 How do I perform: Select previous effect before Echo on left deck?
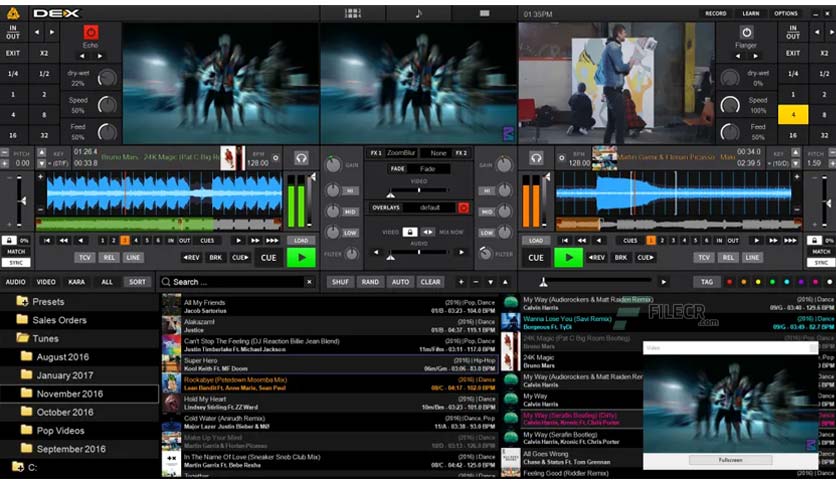click(x=82, y=56)
